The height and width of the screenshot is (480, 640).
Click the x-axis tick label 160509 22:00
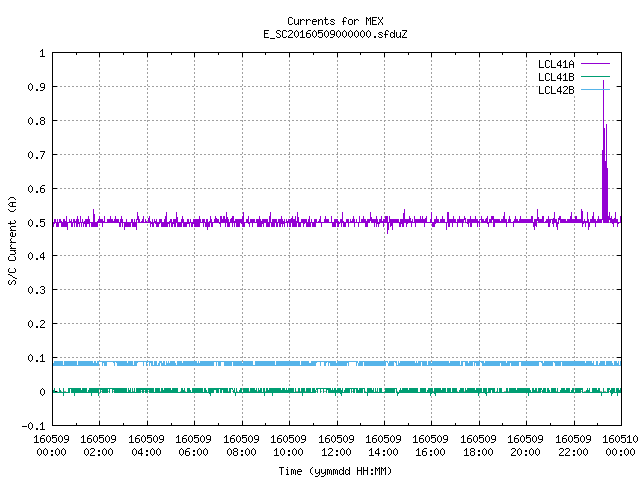573,445
